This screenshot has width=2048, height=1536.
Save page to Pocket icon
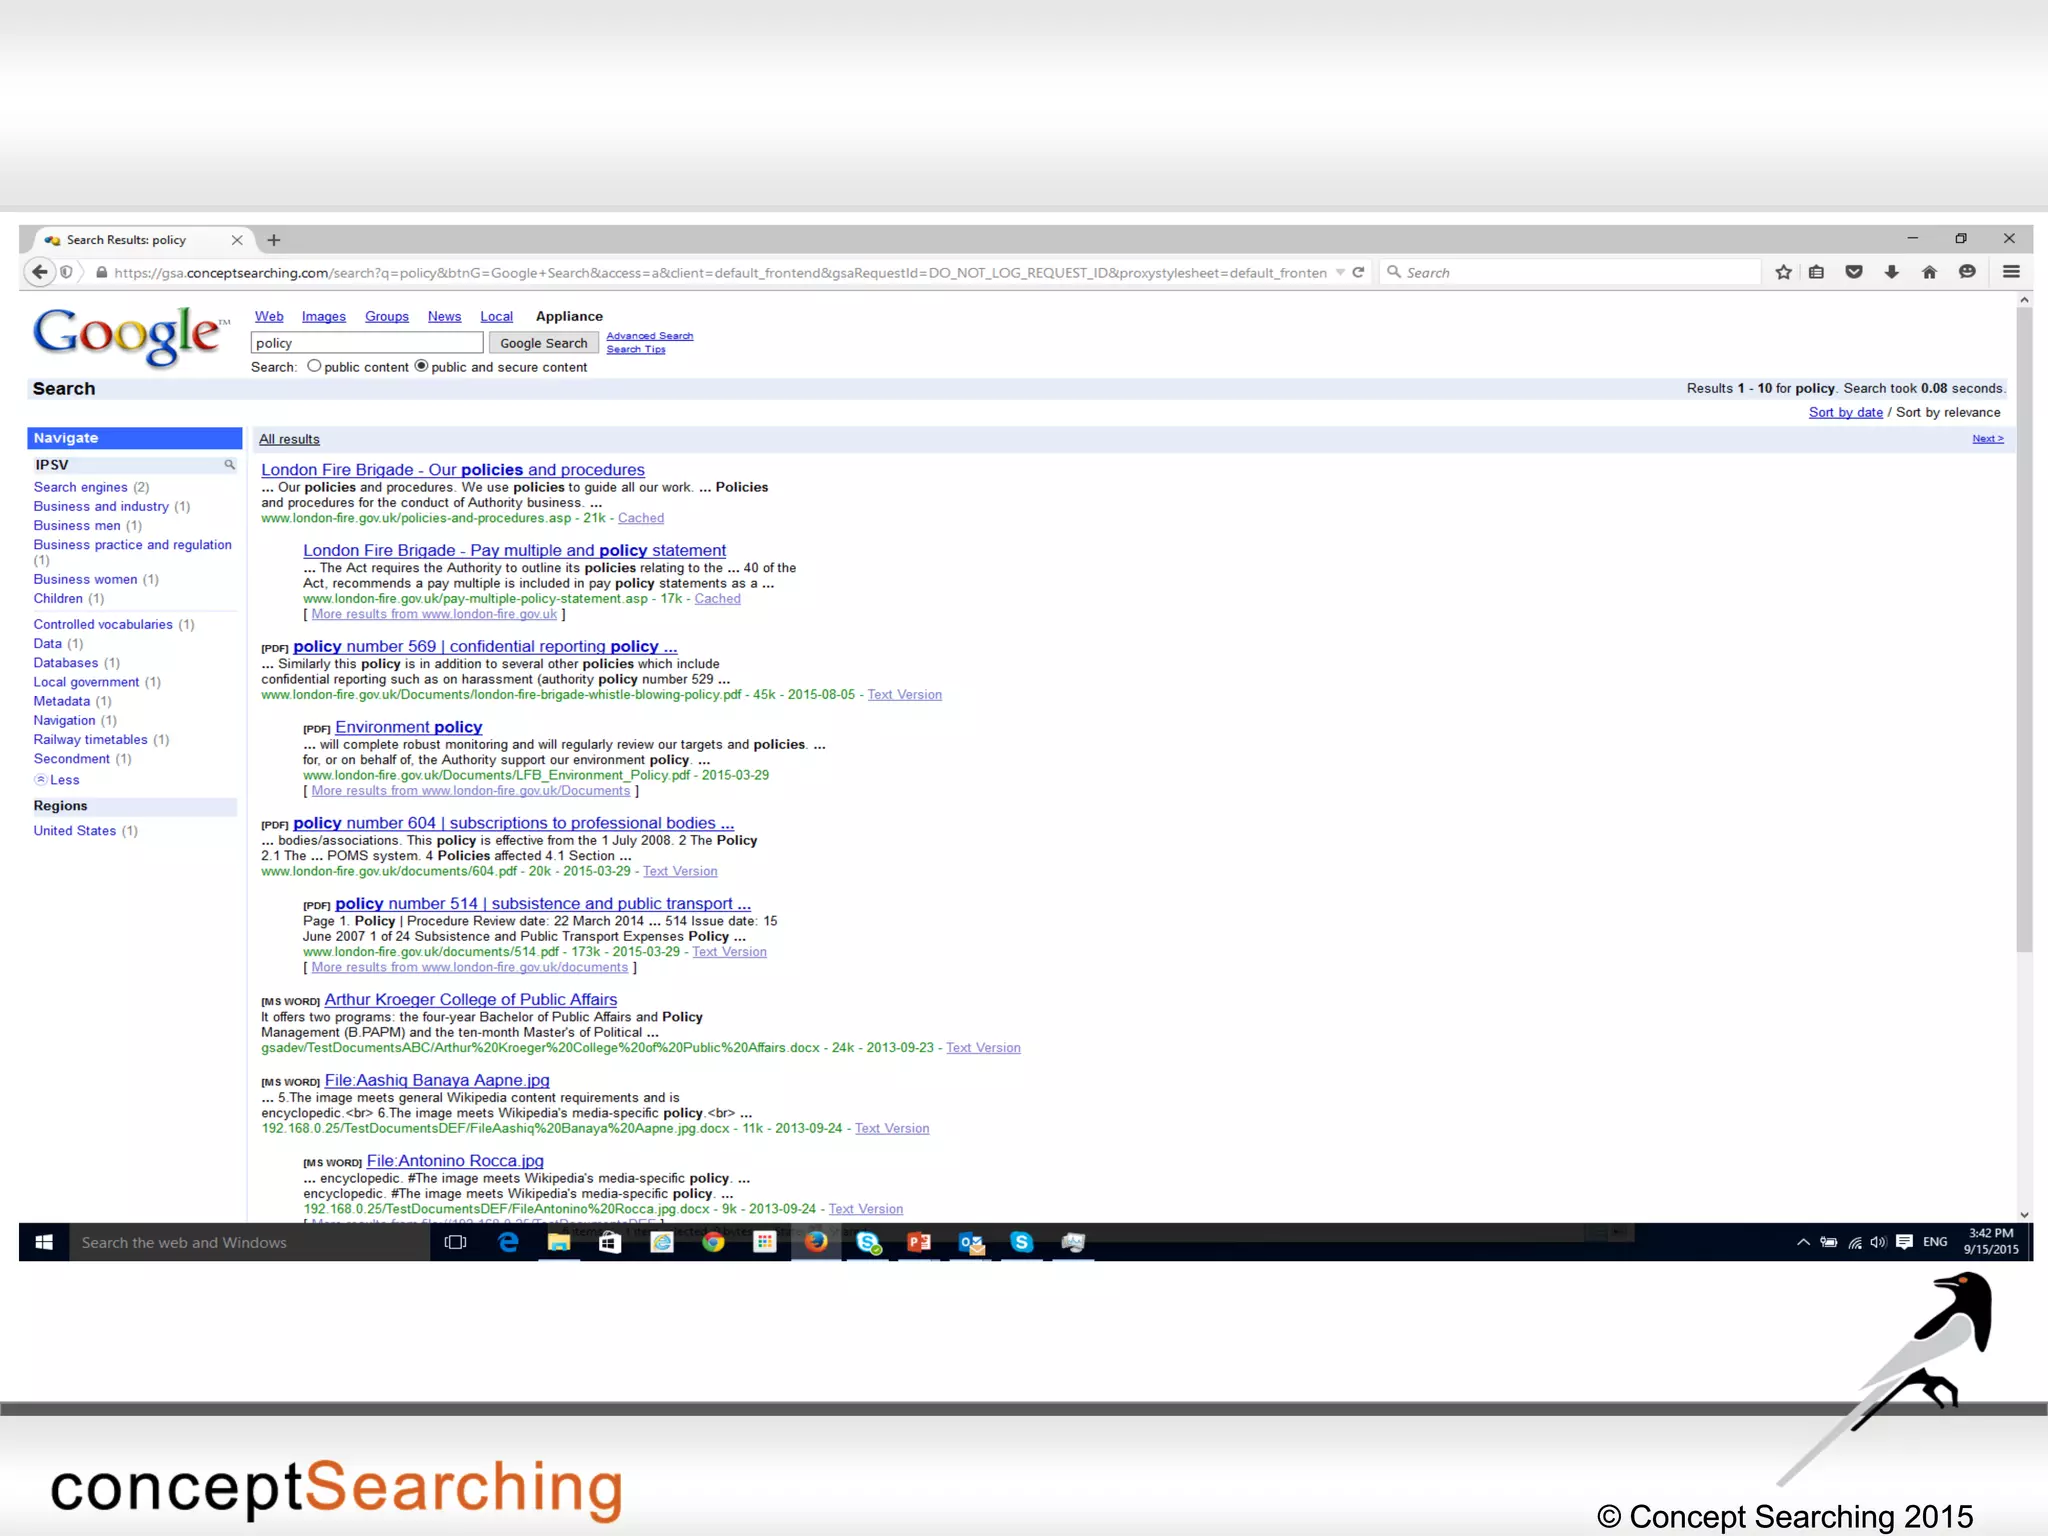(x=1854, y=272)
